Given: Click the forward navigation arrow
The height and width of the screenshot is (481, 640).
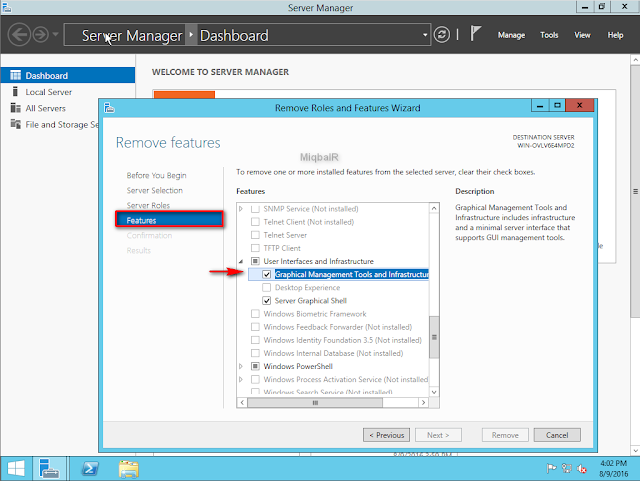Looking at the screenshot, I should [x=41, y=35].
